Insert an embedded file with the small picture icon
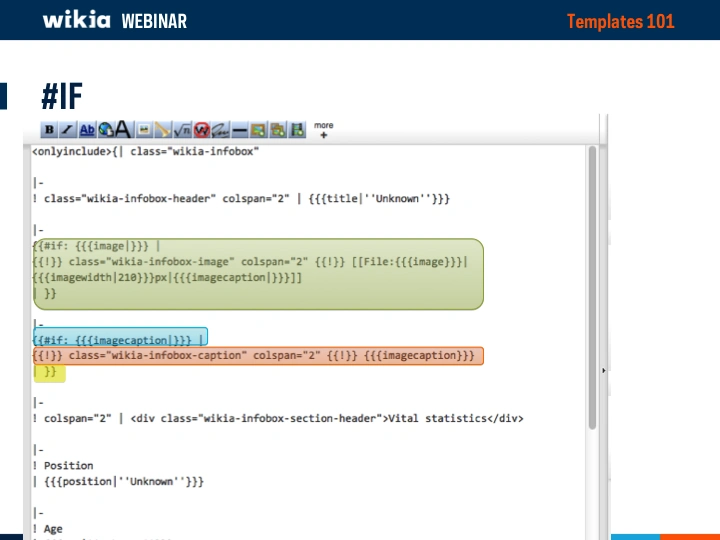 [144, 130]
